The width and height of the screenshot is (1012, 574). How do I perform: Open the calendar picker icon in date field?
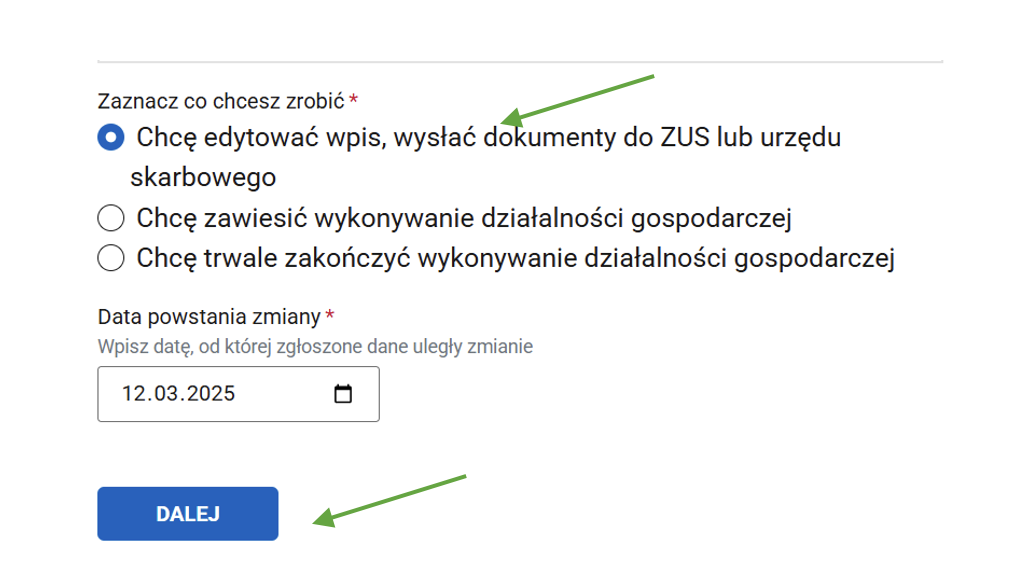coord(343,394)
